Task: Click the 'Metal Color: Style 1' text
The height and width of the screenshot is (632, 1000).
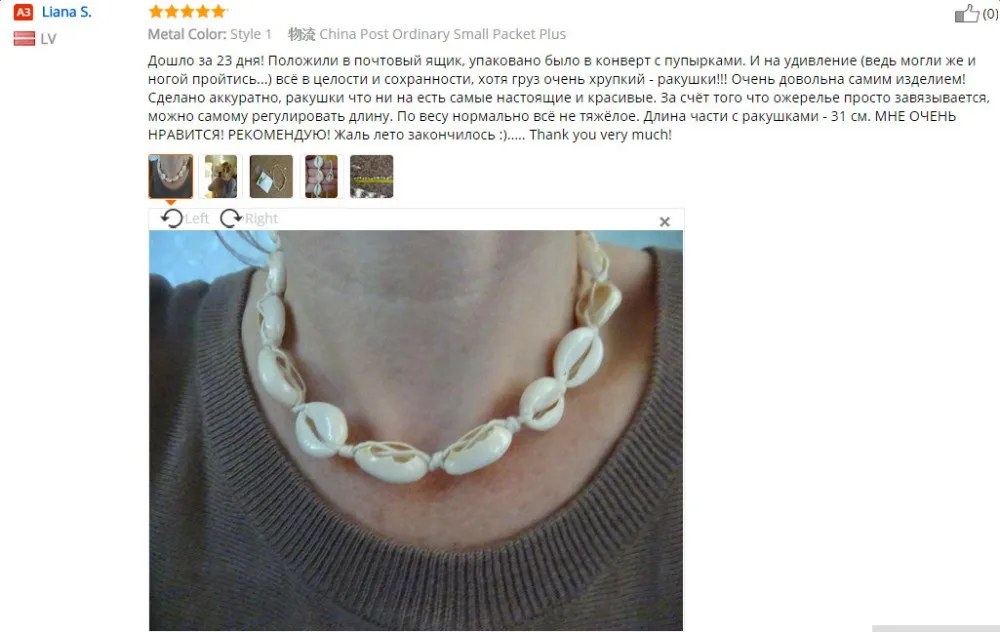Action: (x=210, y=34)
